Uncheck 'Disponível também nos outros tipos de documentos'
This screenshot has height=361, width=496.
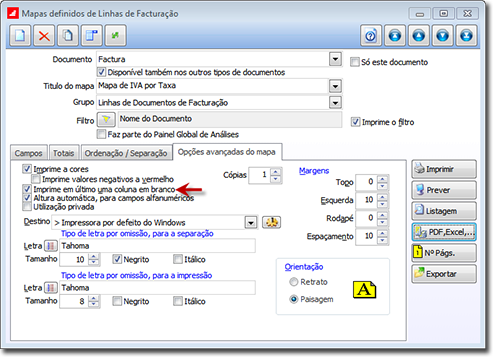[x=101, y=72]
